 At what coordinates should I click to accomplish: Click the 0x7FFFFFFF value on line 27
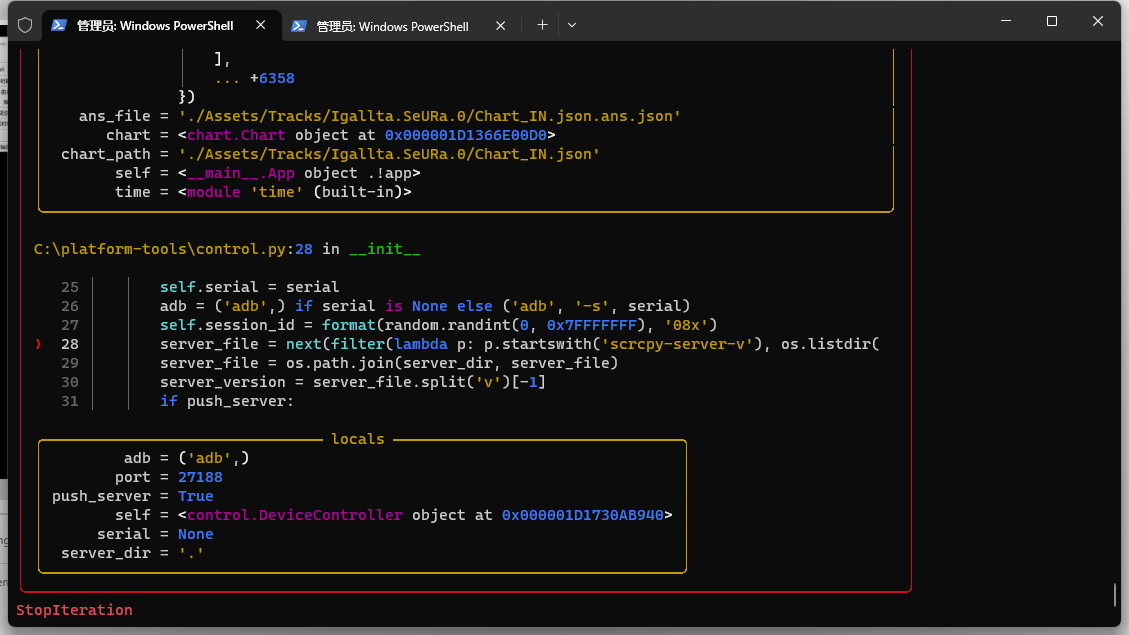[592, 325]
